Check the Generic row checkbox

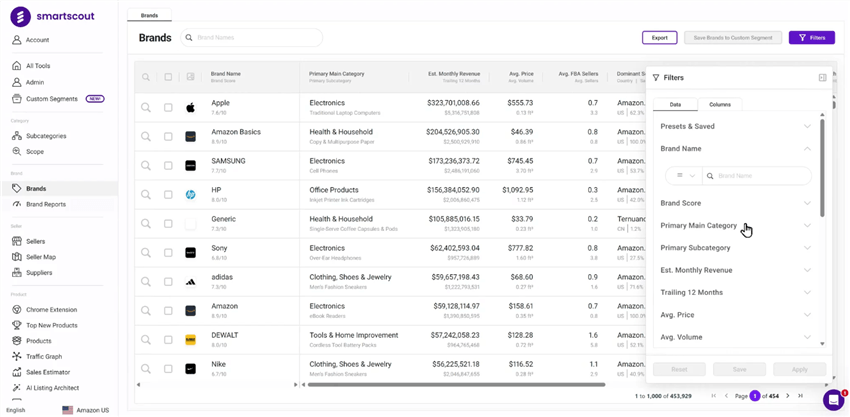(x=168, y=223)
